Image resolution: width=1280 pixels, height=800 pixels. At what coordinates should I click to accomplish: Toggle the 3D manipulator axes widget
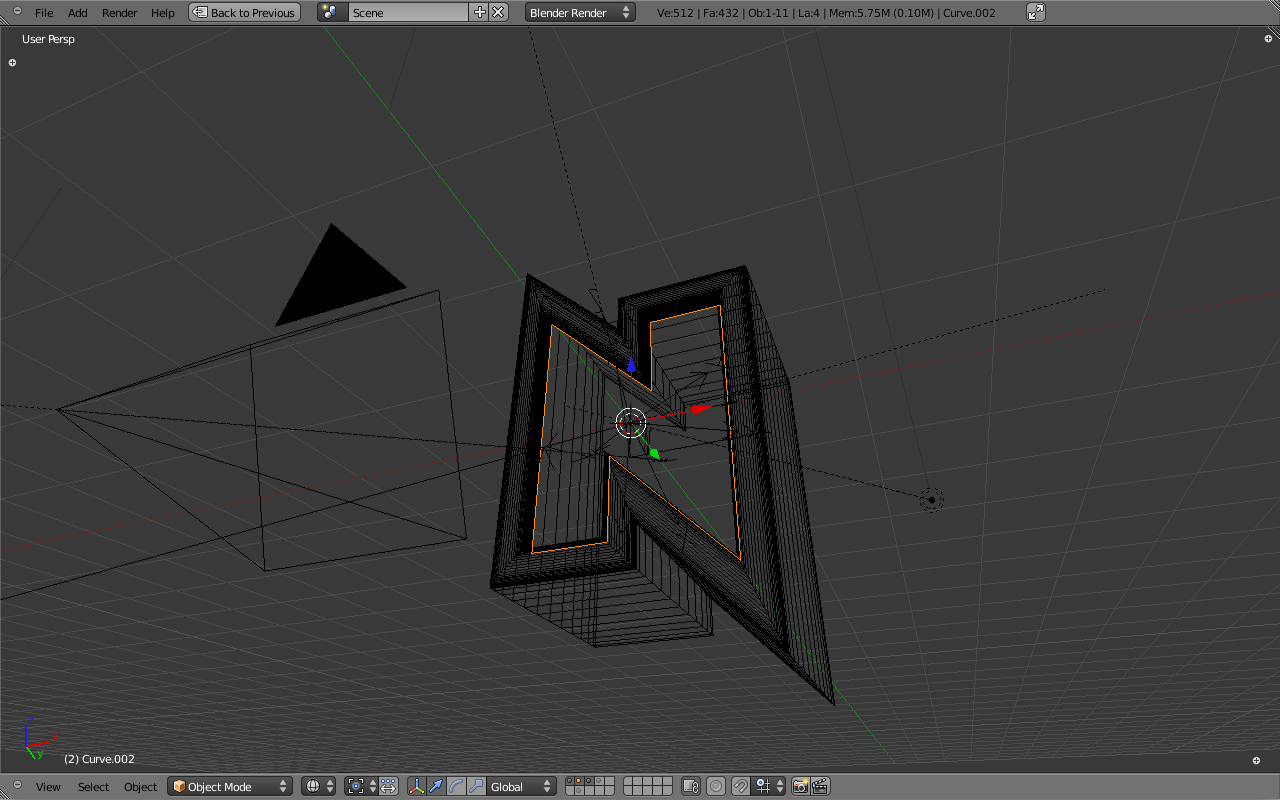coord(416,786)
